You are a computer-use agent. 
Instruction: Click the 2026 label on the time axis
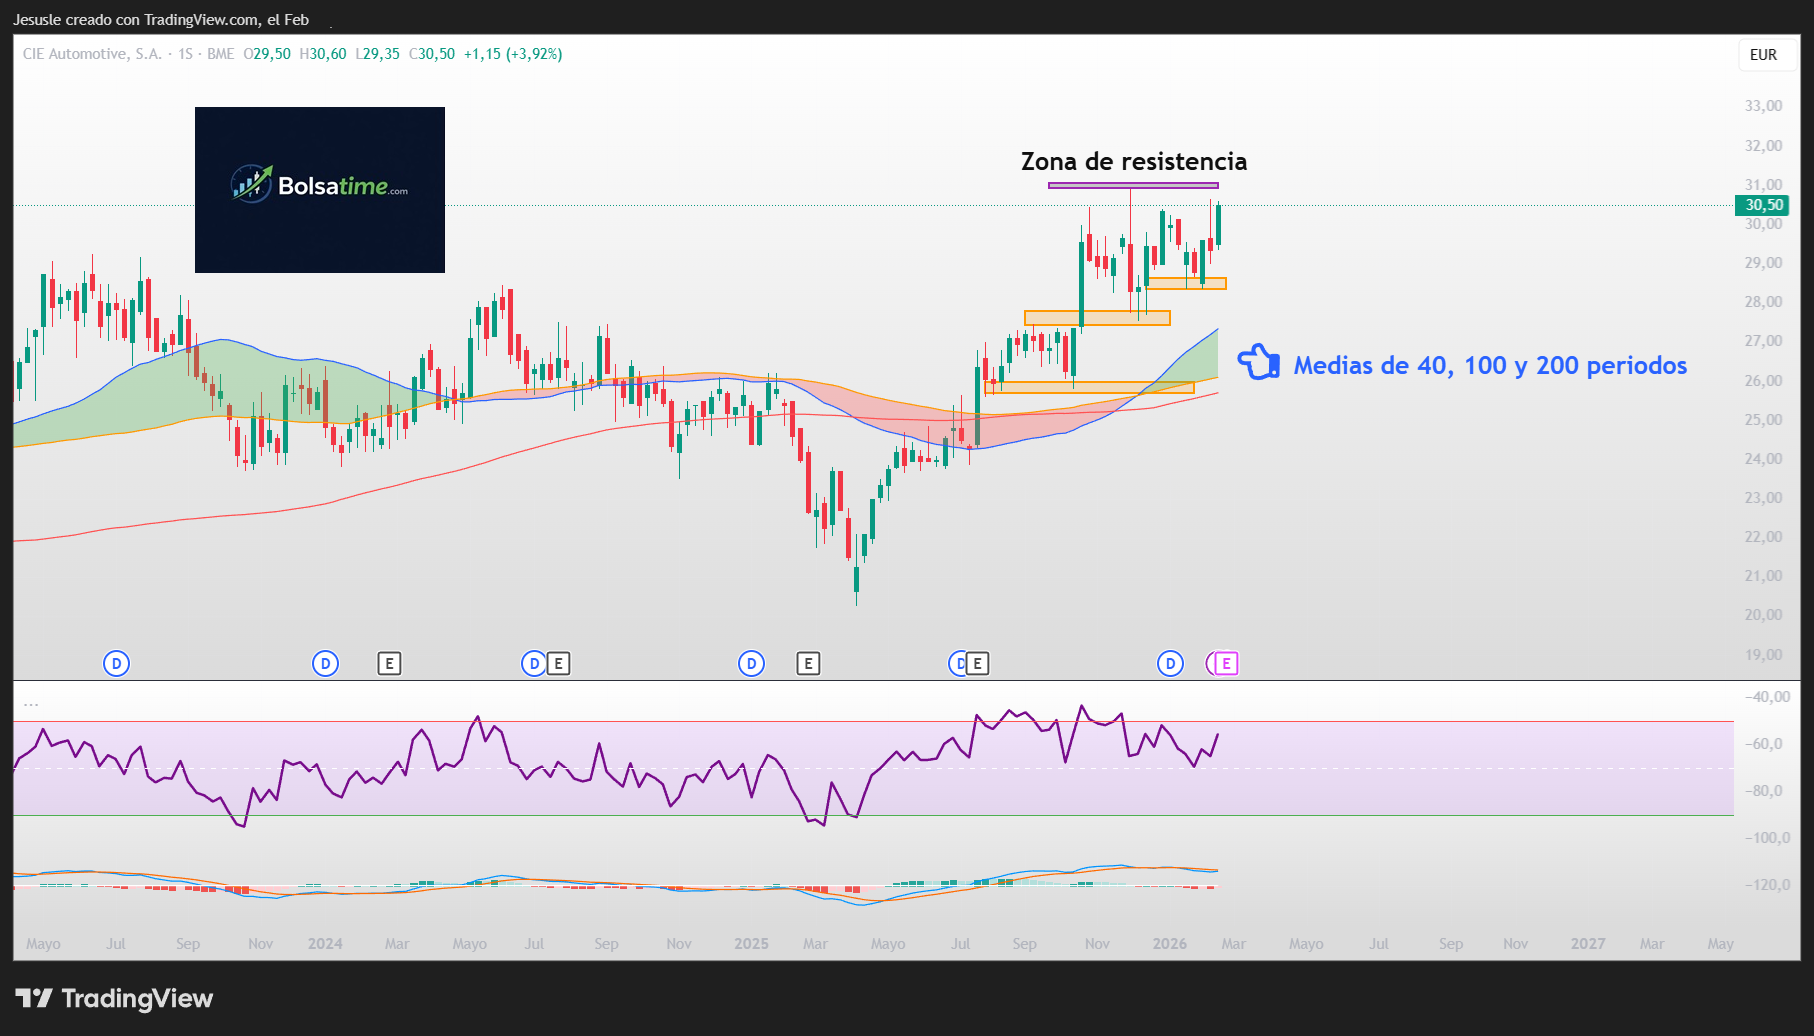(x=1170, y=943)
